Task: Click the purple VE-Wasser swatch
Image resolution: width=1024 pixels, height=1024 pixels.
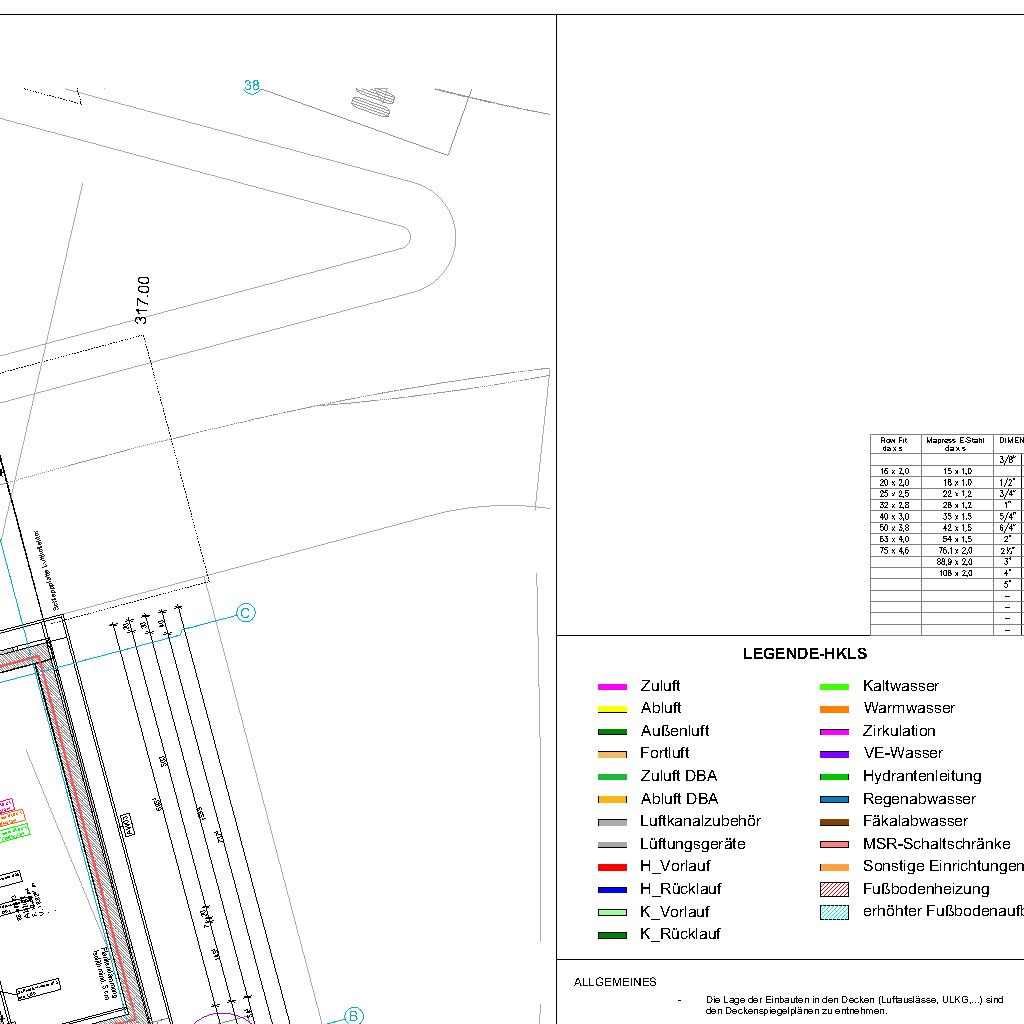Action: pyautogui.click(x=834, y=754)
